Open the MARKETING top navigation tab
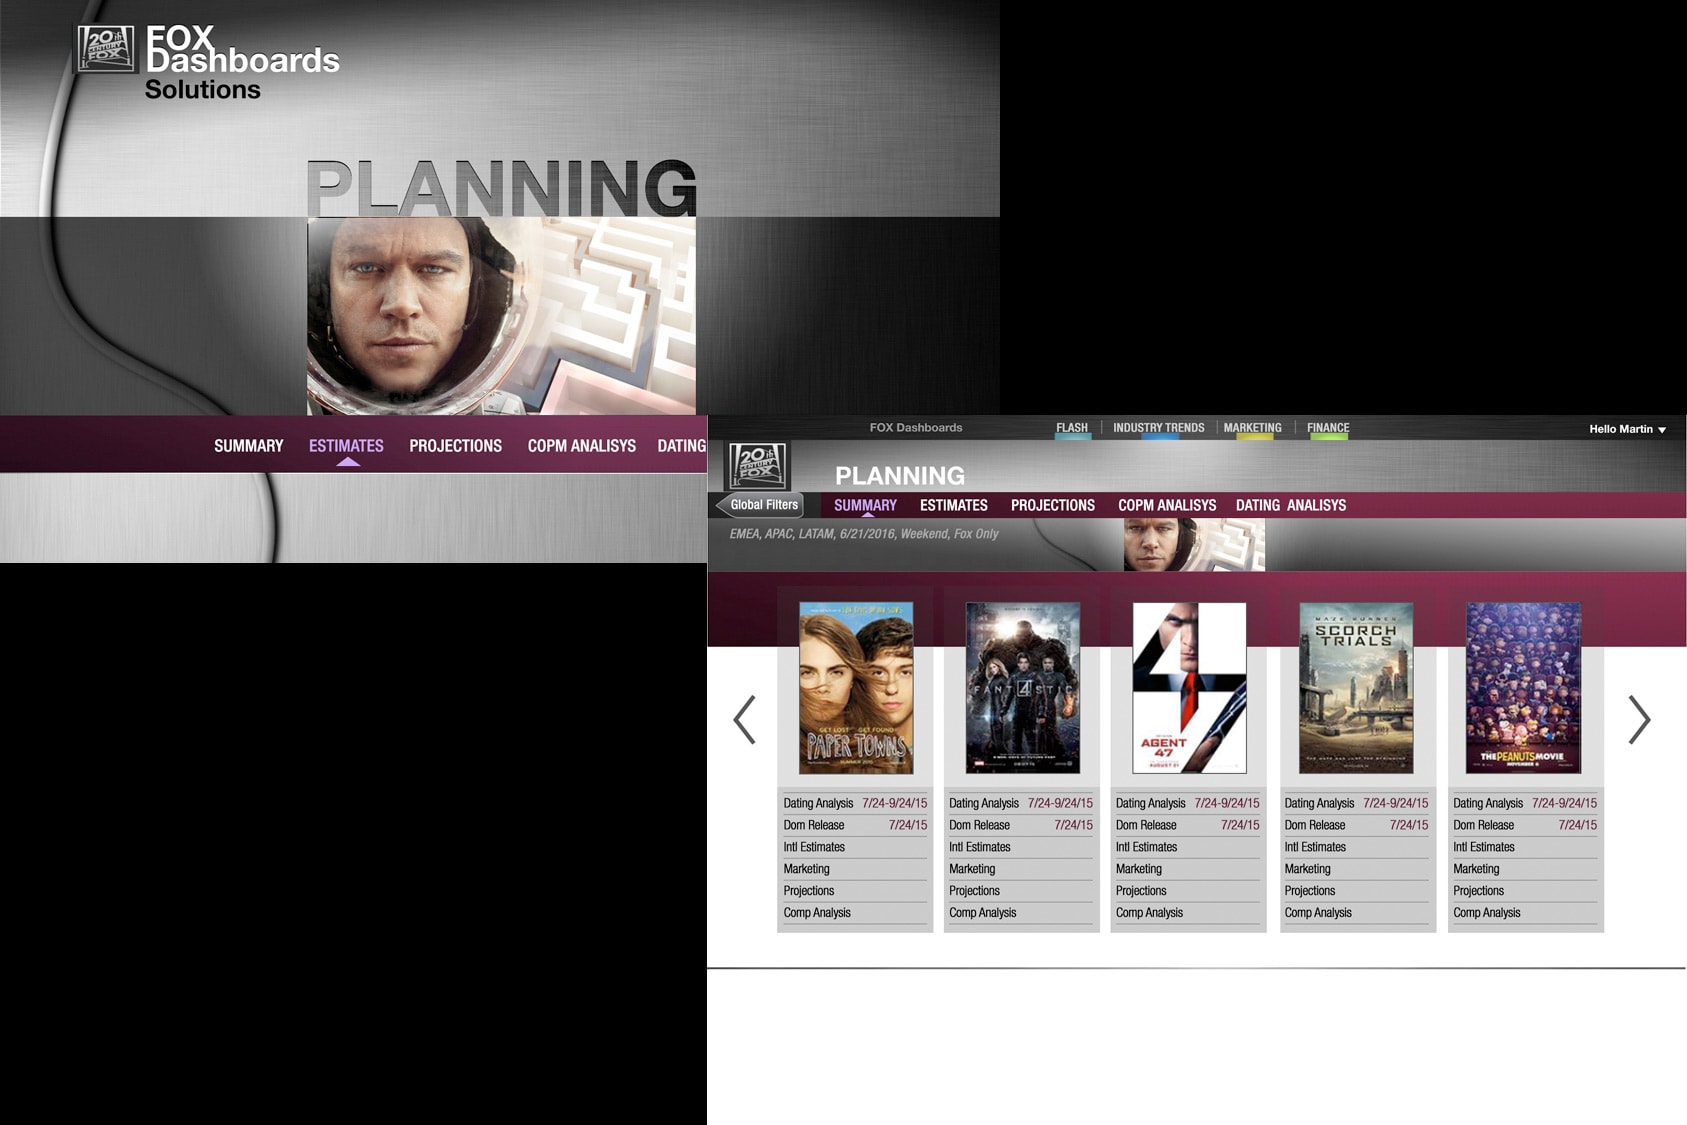This screenshot has width=1687, height=1125. [x=1252, y=428]
